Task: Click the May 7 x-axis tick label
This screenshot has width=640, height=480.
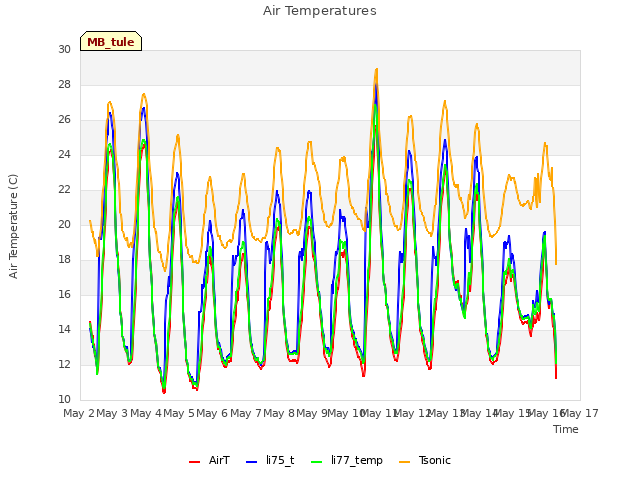Action: tap(246, 413)
